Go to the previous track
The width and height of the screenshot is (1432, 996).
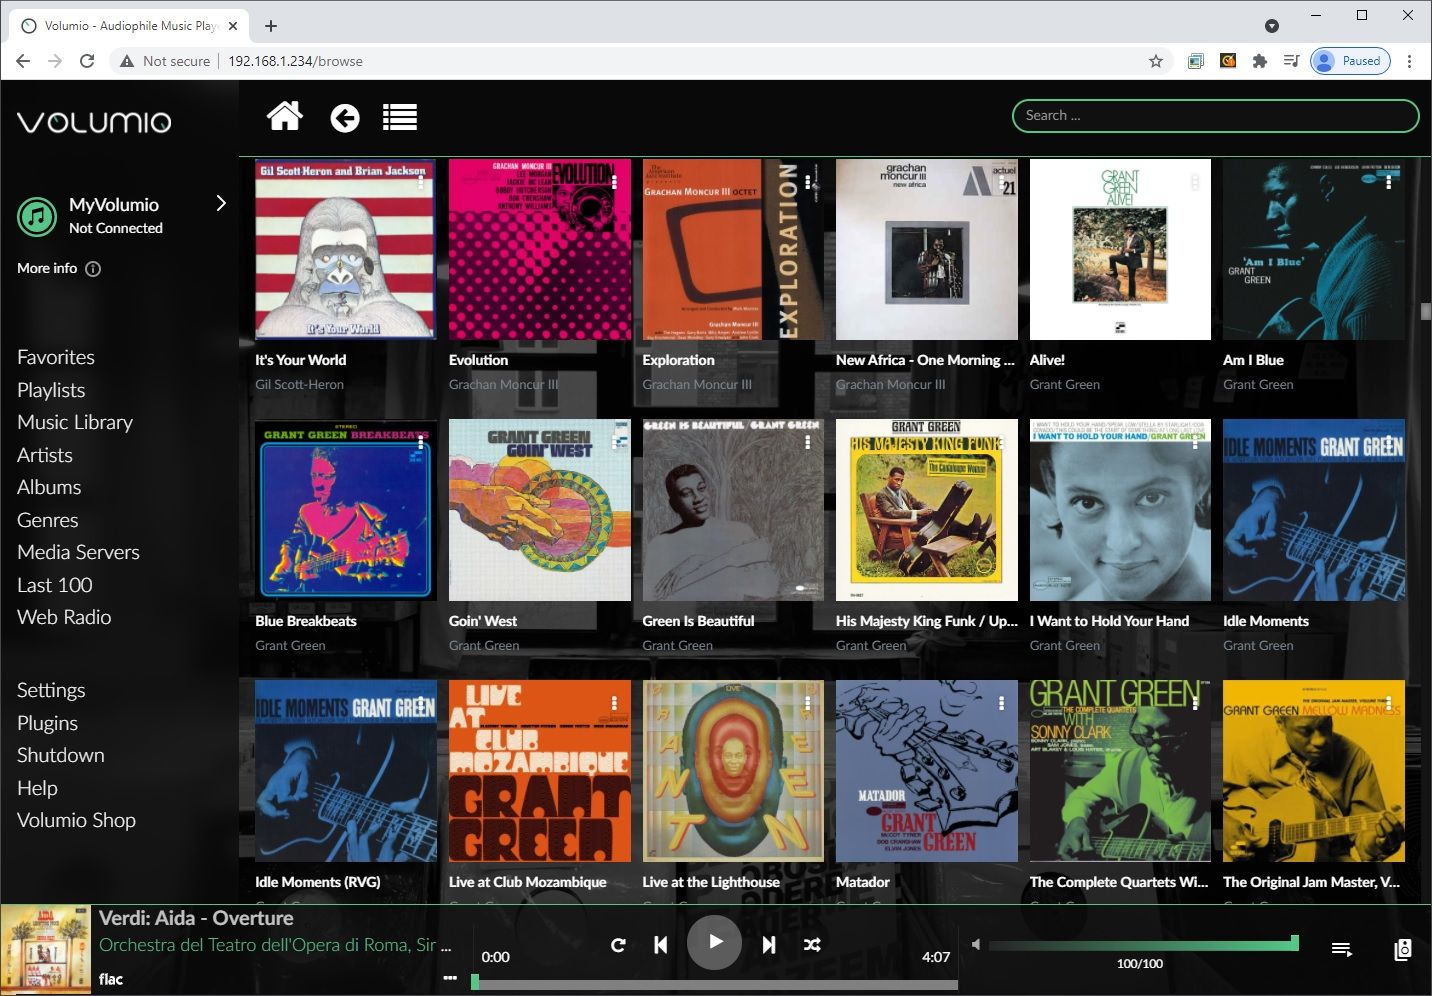click(x=660, y=944)
